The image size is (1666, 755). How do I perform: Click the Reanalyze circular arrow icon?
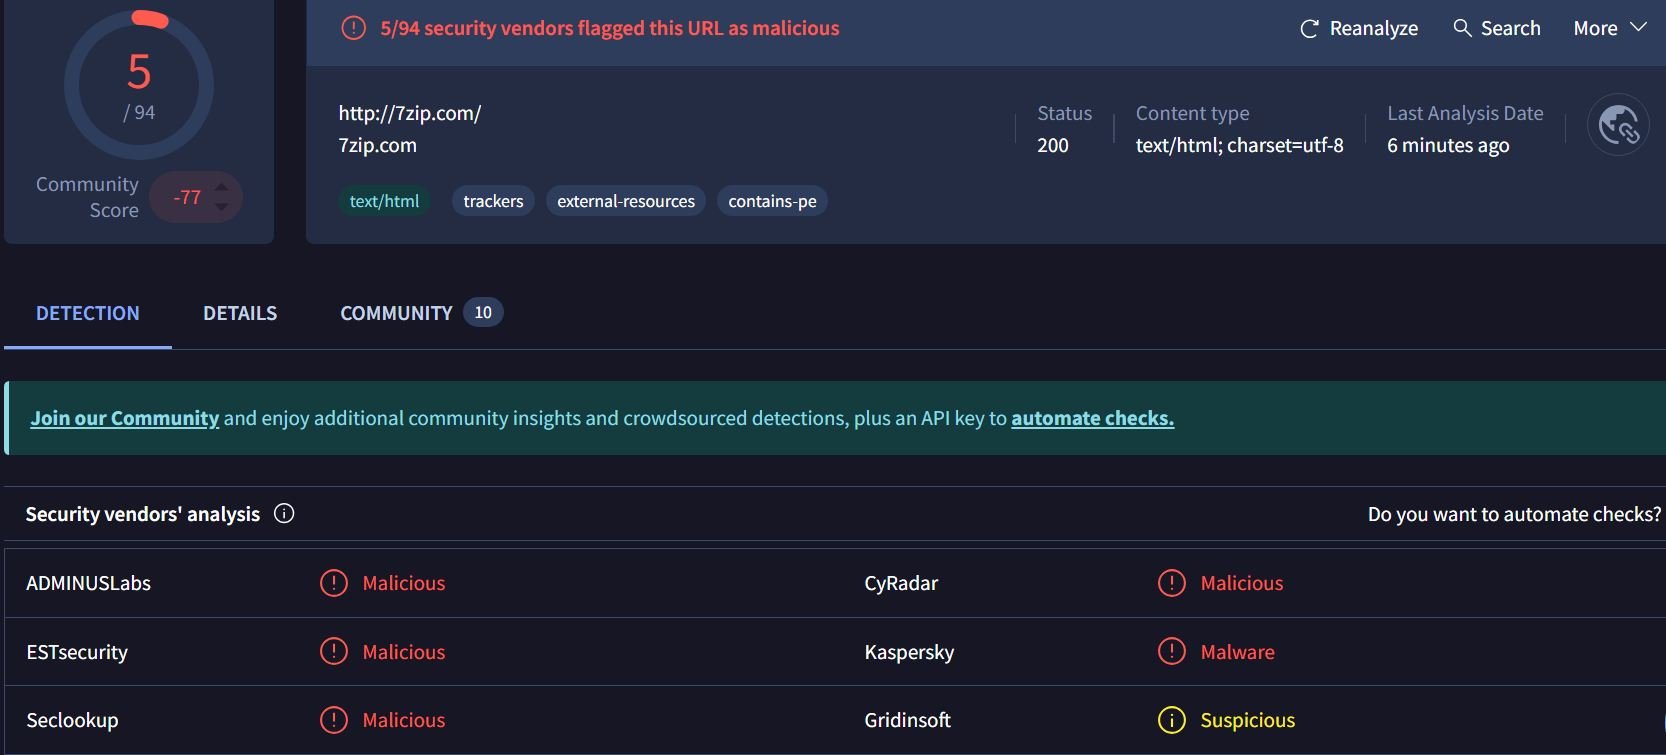(1309, 29)
